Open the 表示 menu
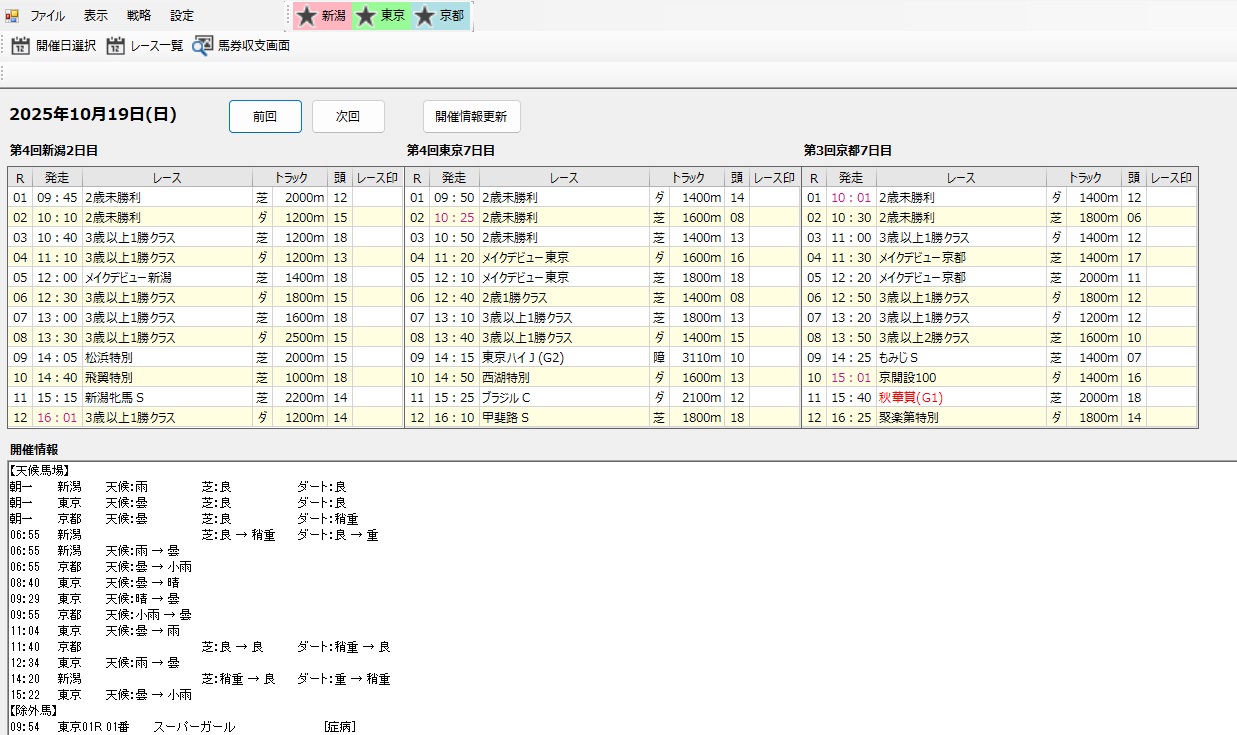 [x=96, y=16]
